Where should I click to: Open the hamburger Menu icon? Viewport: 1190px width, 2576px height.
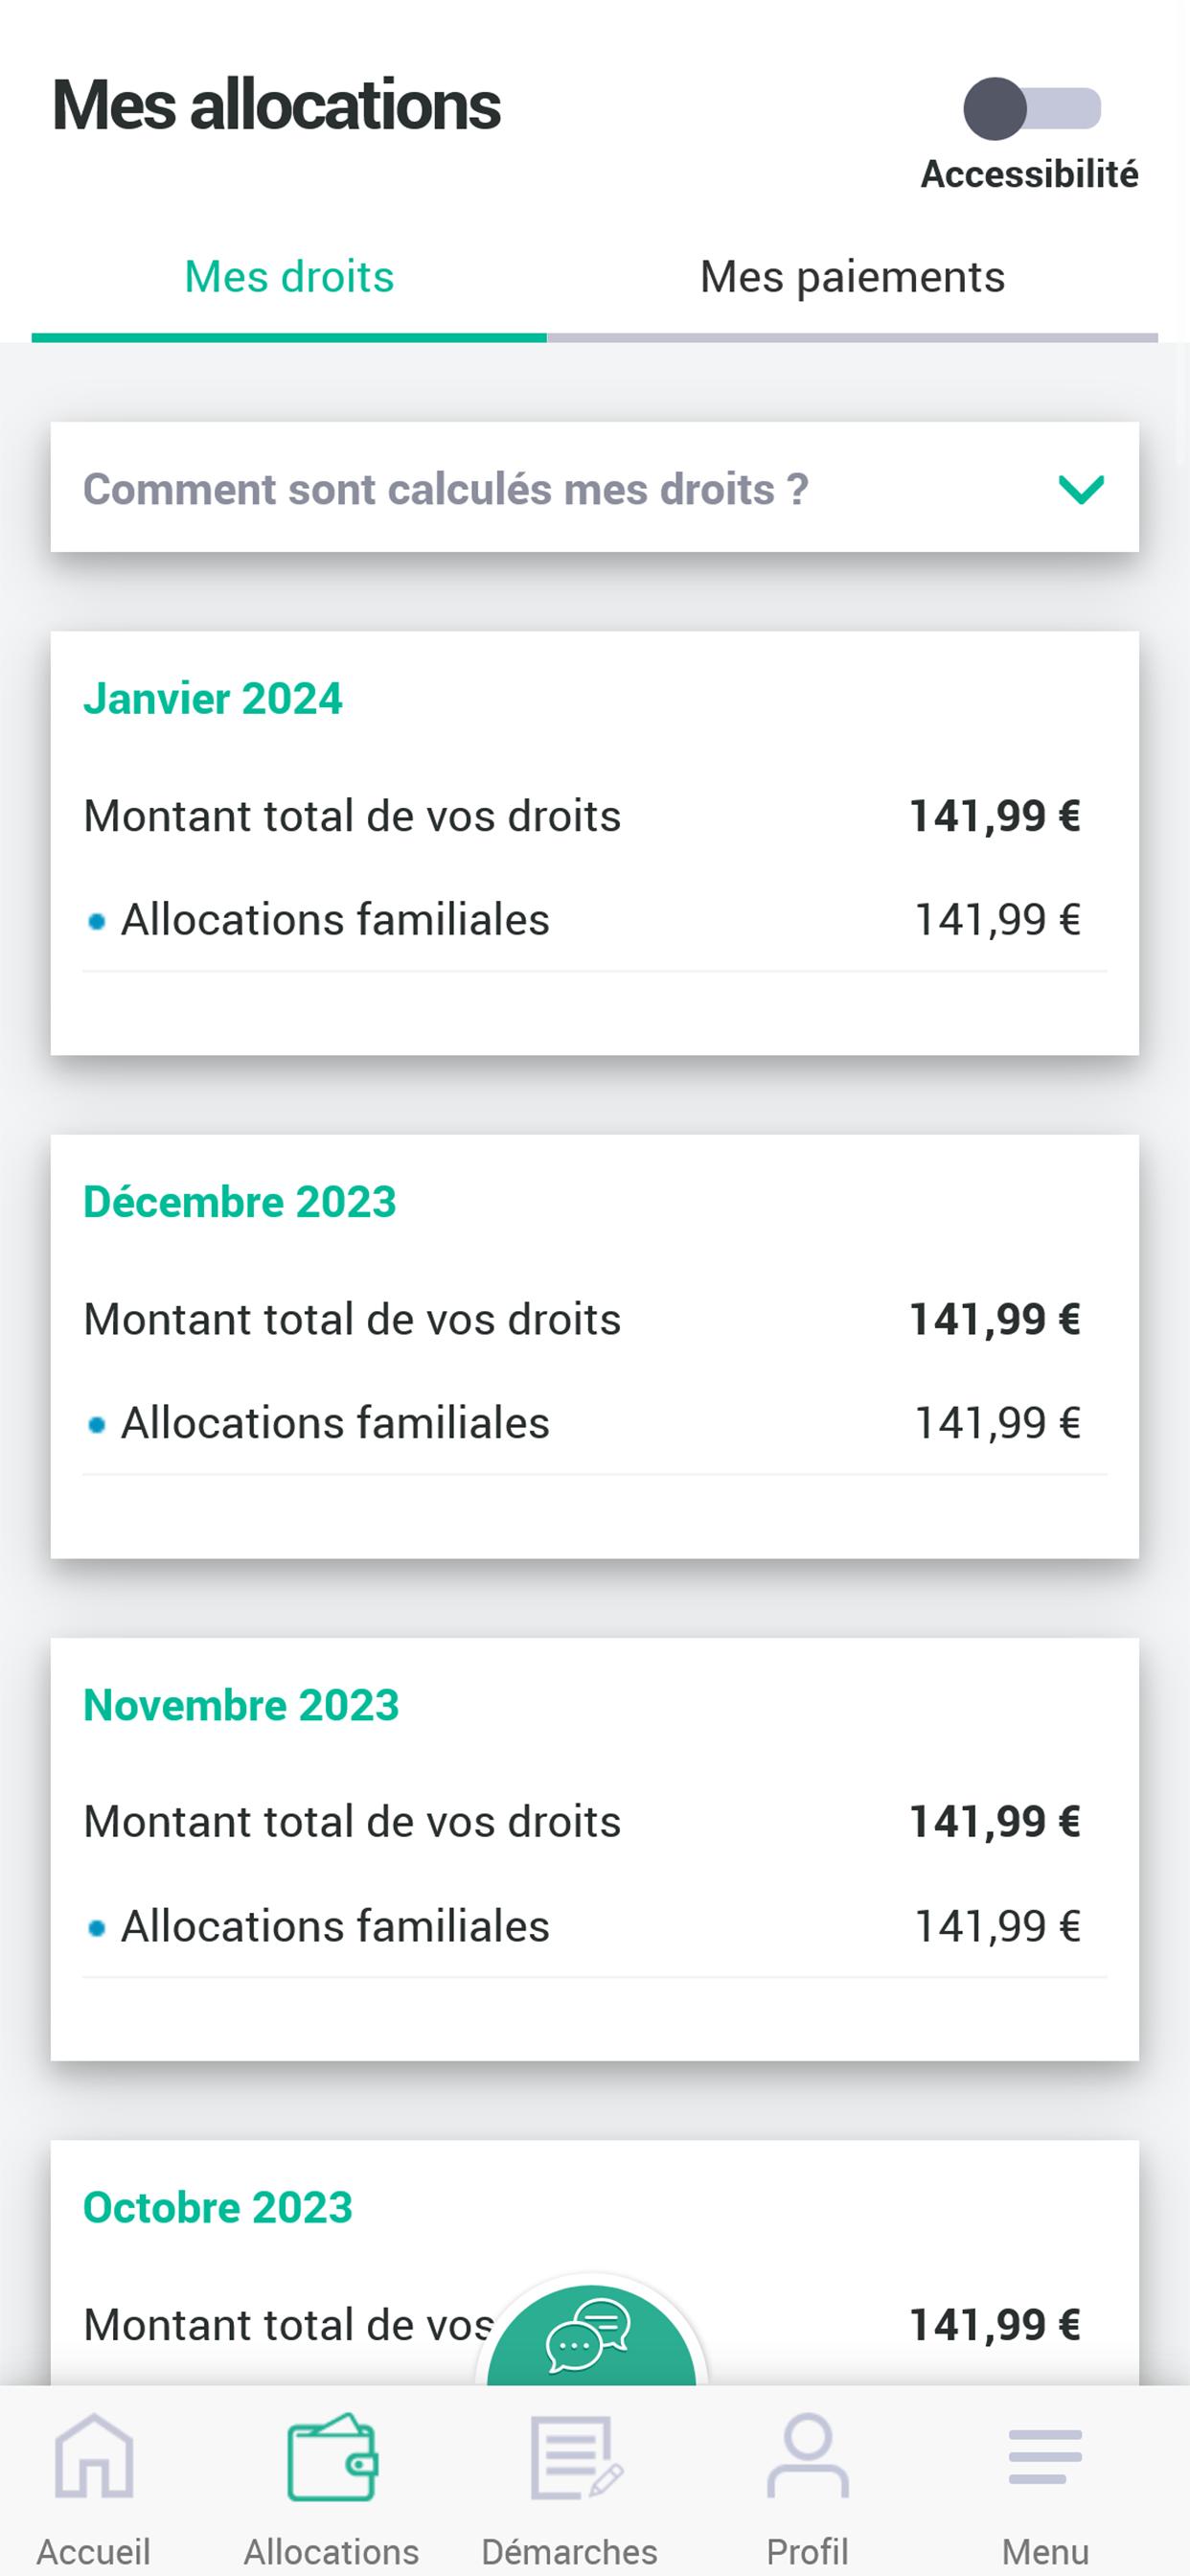(x=1045, y=2456)
